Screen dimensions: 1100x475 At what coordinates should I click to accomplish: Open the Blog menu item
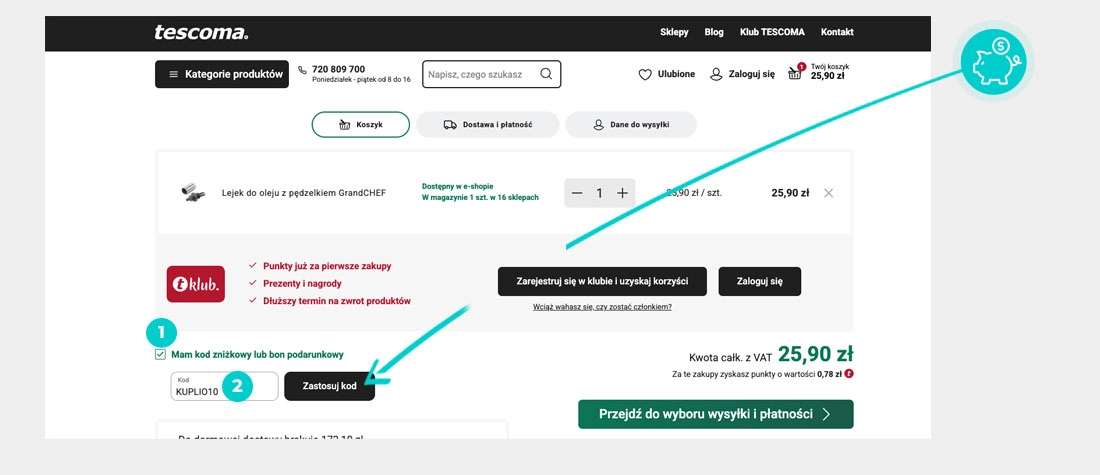714,32
